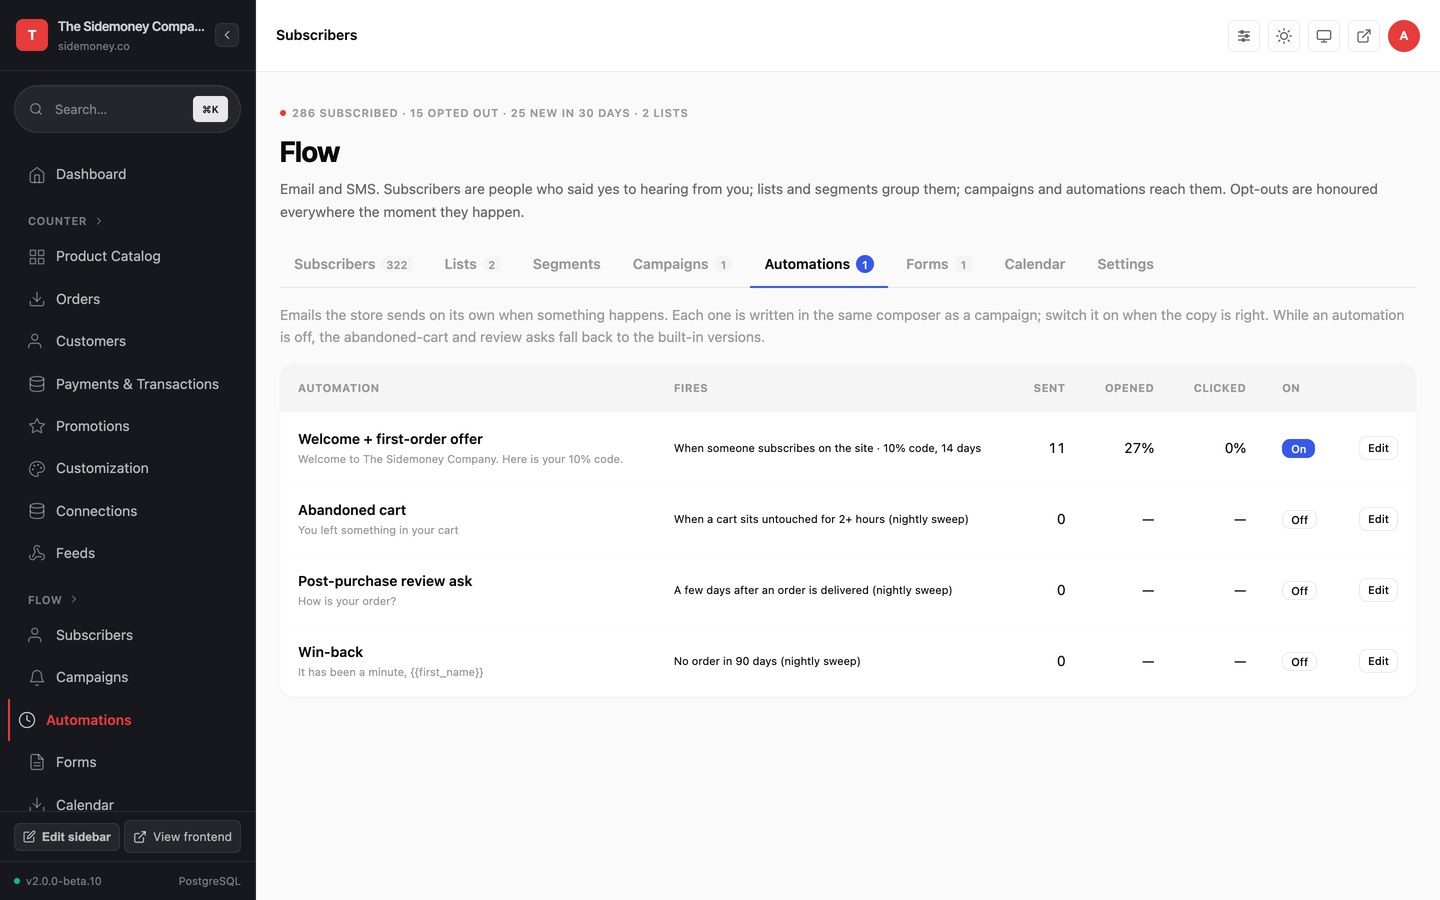1440x900 pixels.
Task: Open Feeds in the sidebar
Action: 128,553
